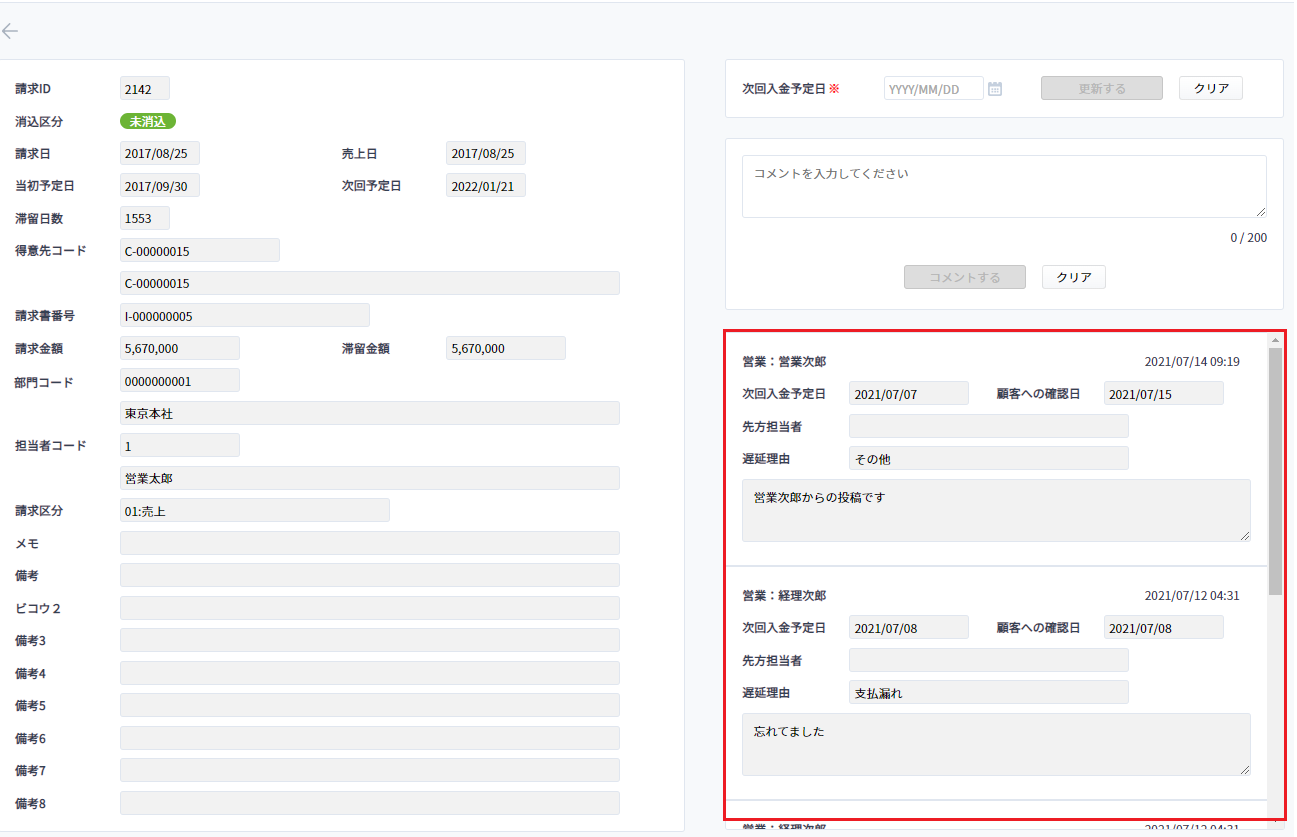Click the 更新する button
Viewport: 1297px width, 837px height.
[1102, 88]
